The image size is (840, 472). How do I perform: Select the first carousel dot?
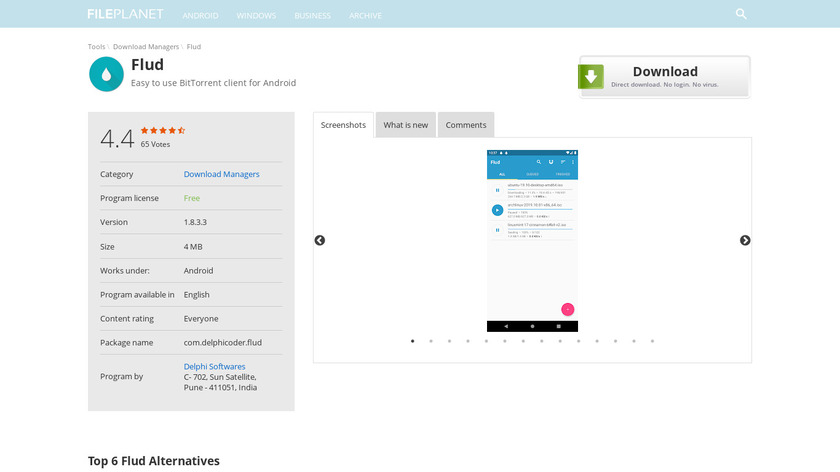[x=412, y=341]
